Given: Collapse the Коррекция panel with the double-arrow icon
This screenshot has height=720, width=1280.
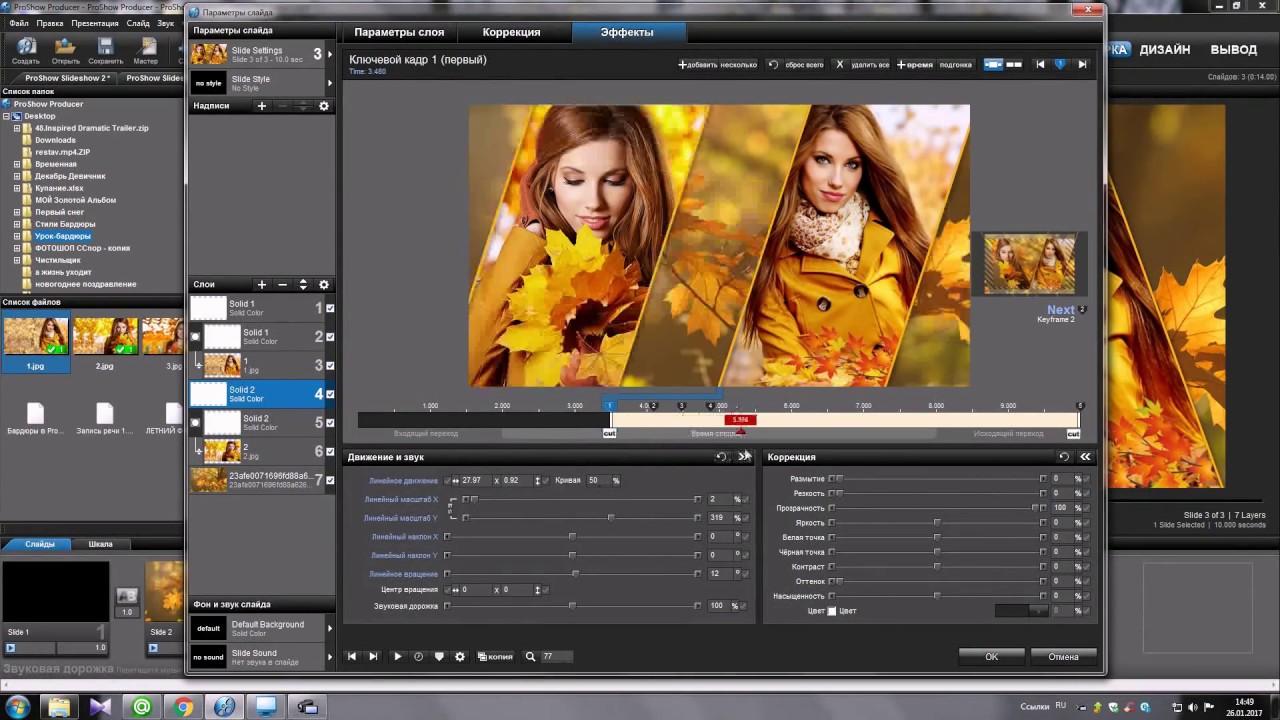Looking at the screenshot, I should [1085, 457].
